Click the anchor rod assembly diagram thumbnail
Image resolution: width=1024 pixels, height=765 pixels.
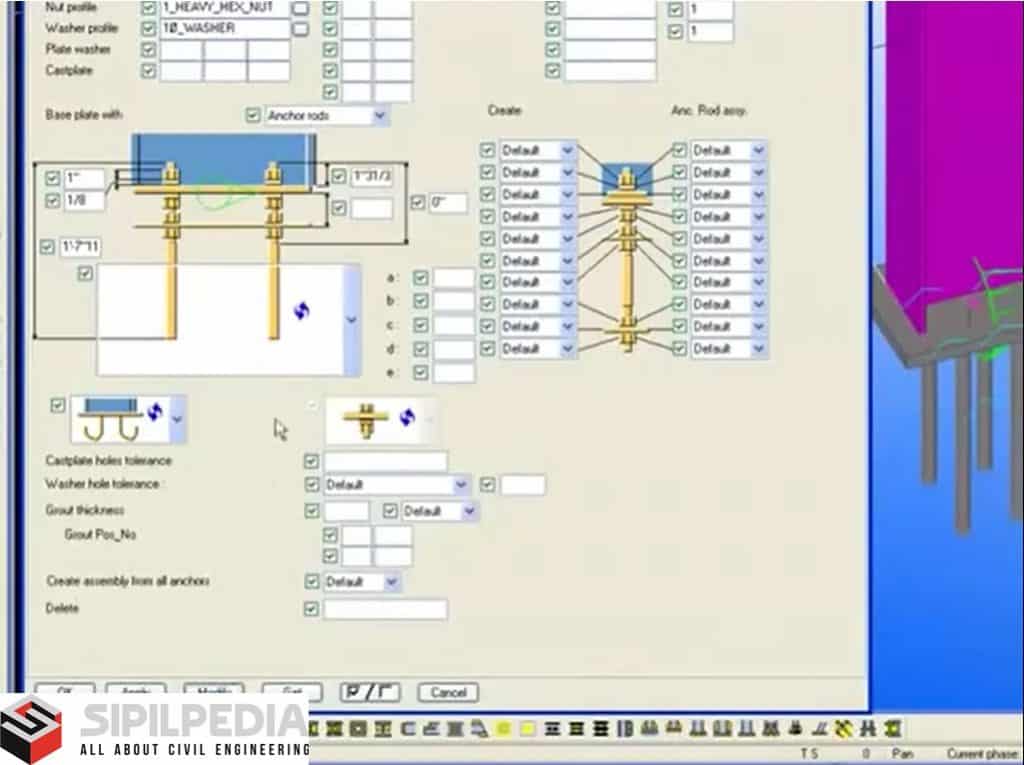(x=627, y=250)
